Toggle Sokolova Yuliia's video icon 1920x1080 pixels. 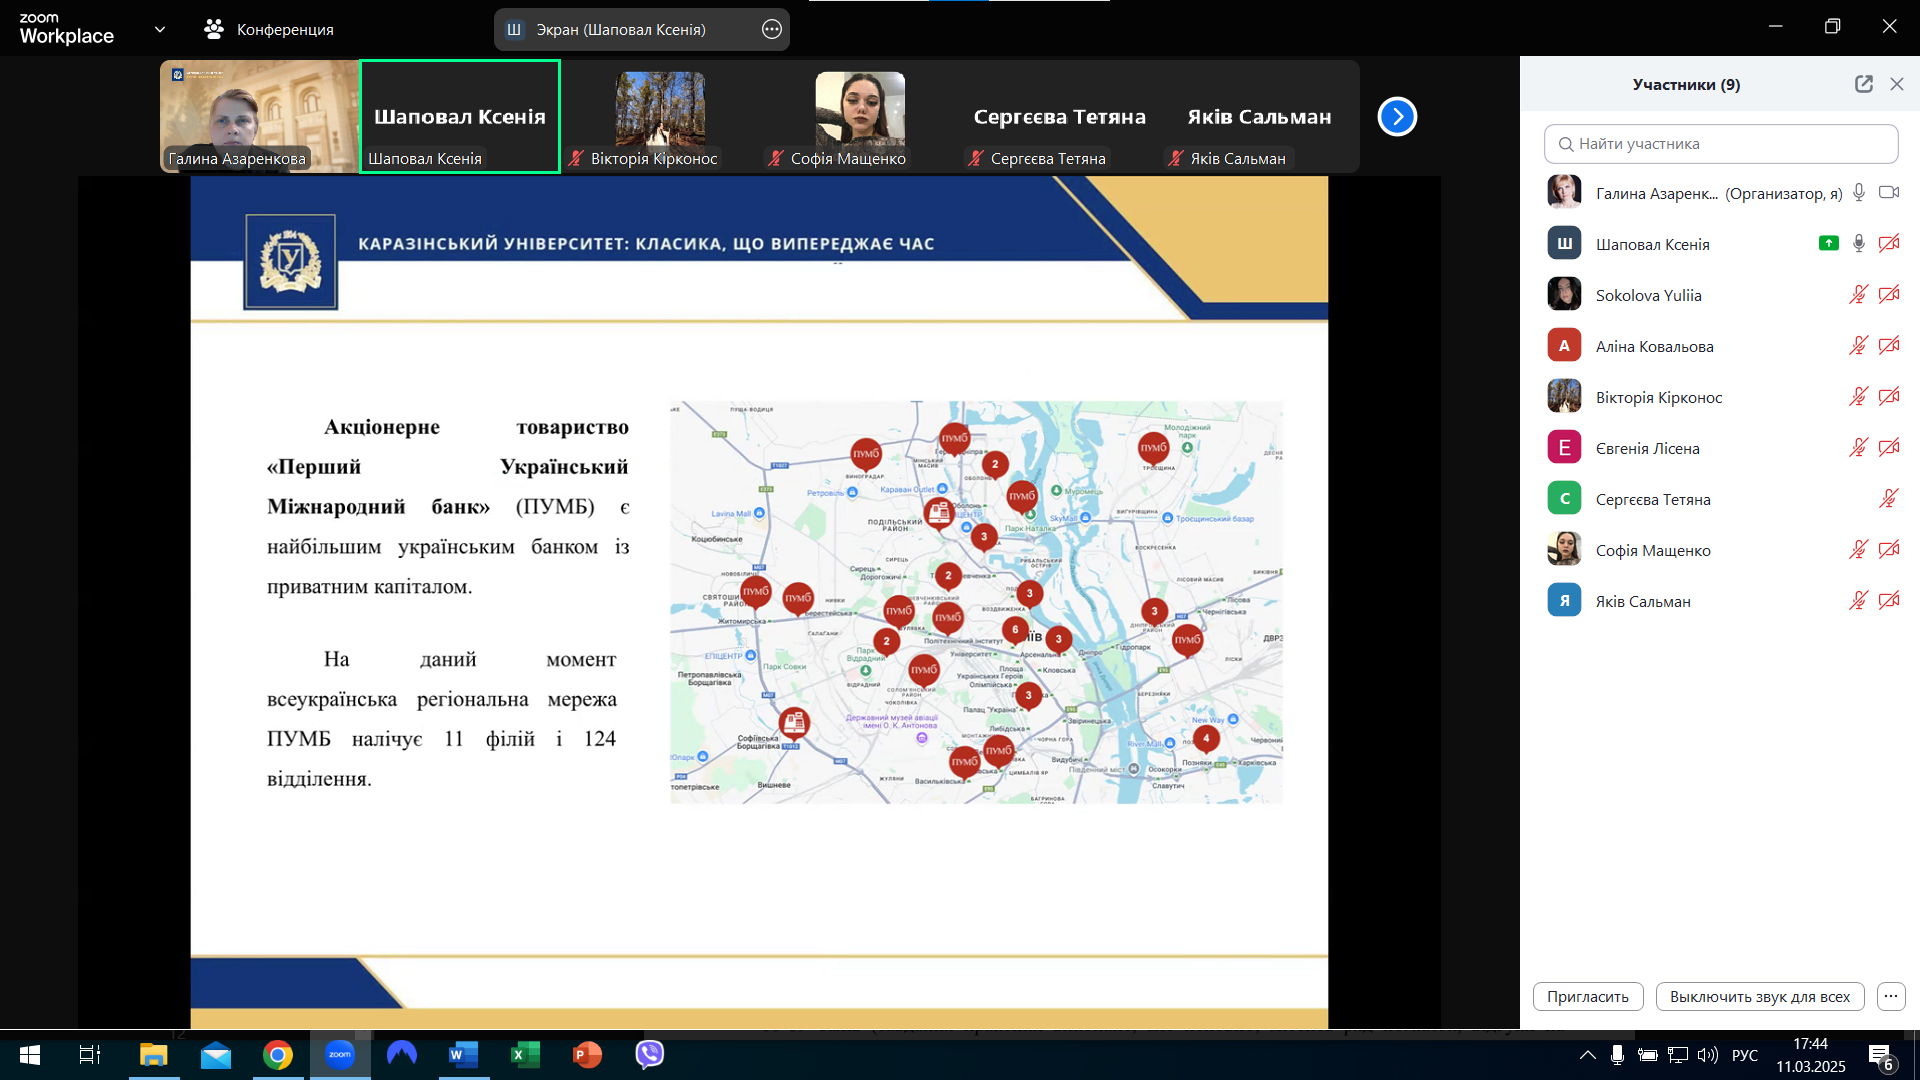click(1888, 295)
